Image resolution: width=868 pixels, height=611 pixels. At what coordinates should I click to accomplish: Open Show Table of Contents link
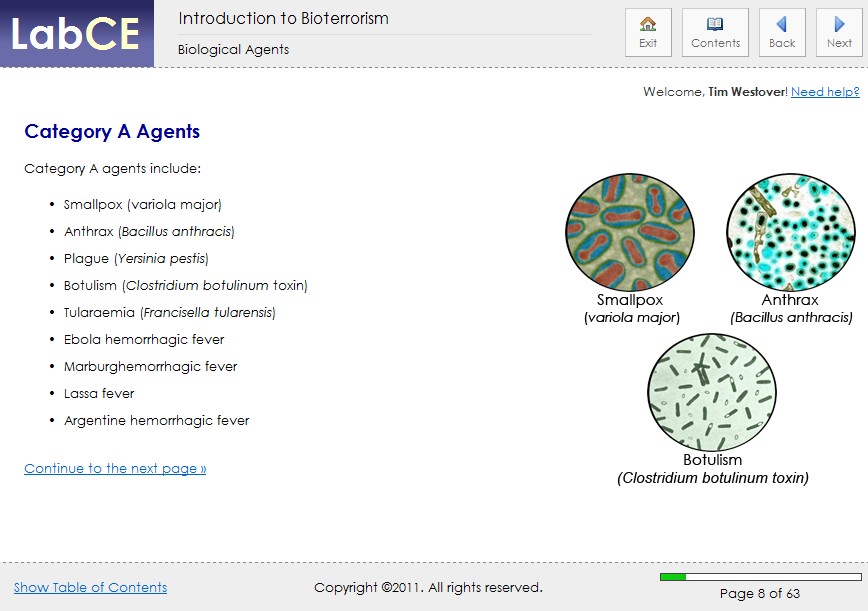90,588
